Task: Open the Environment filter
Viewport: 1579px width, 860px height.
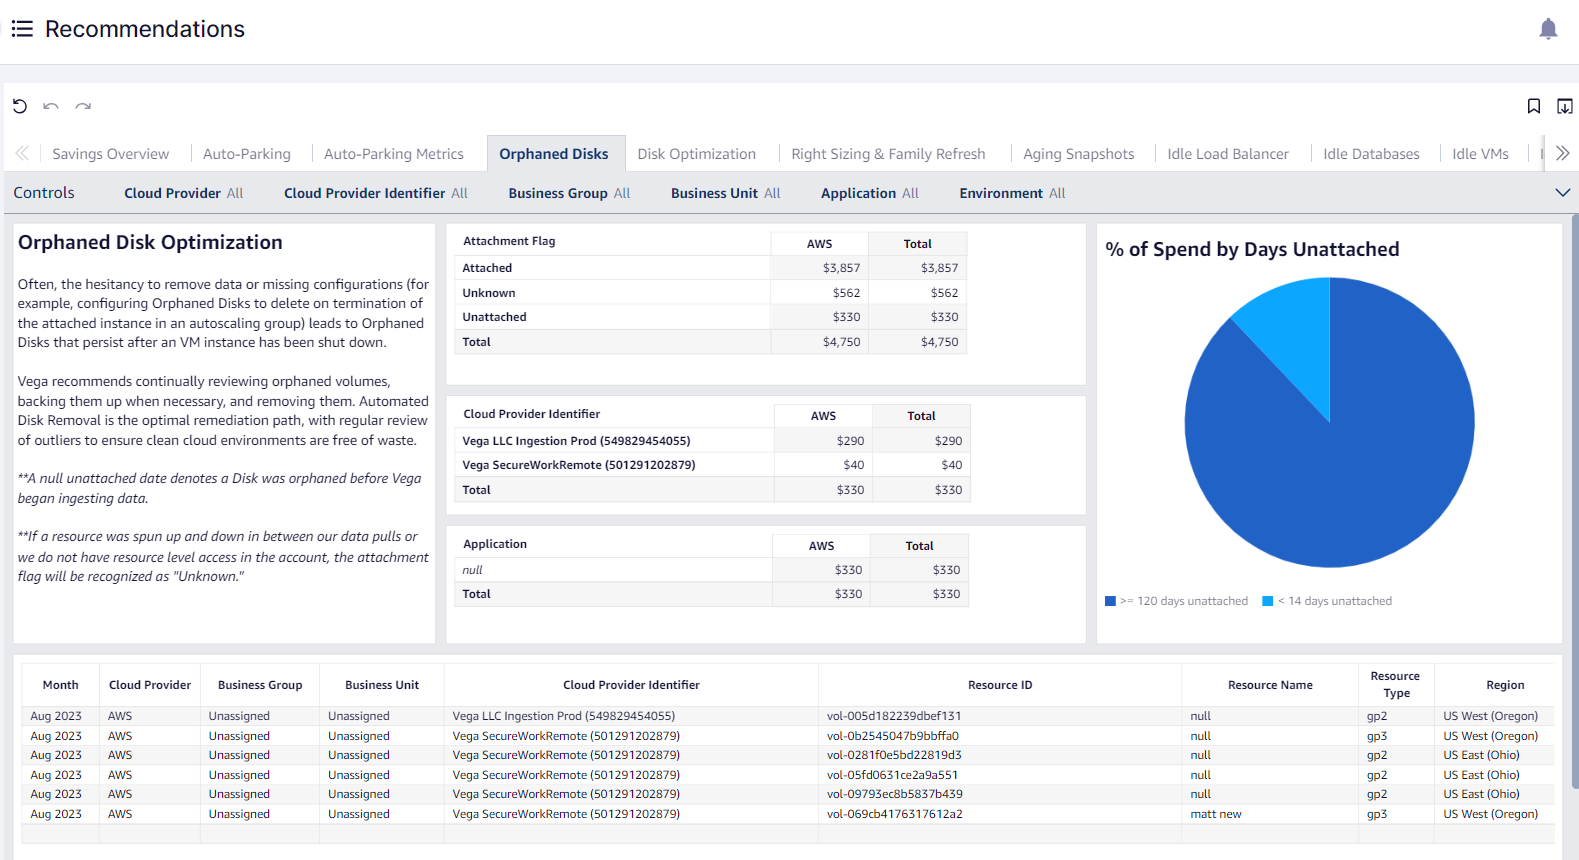Action: [1012, 193]
